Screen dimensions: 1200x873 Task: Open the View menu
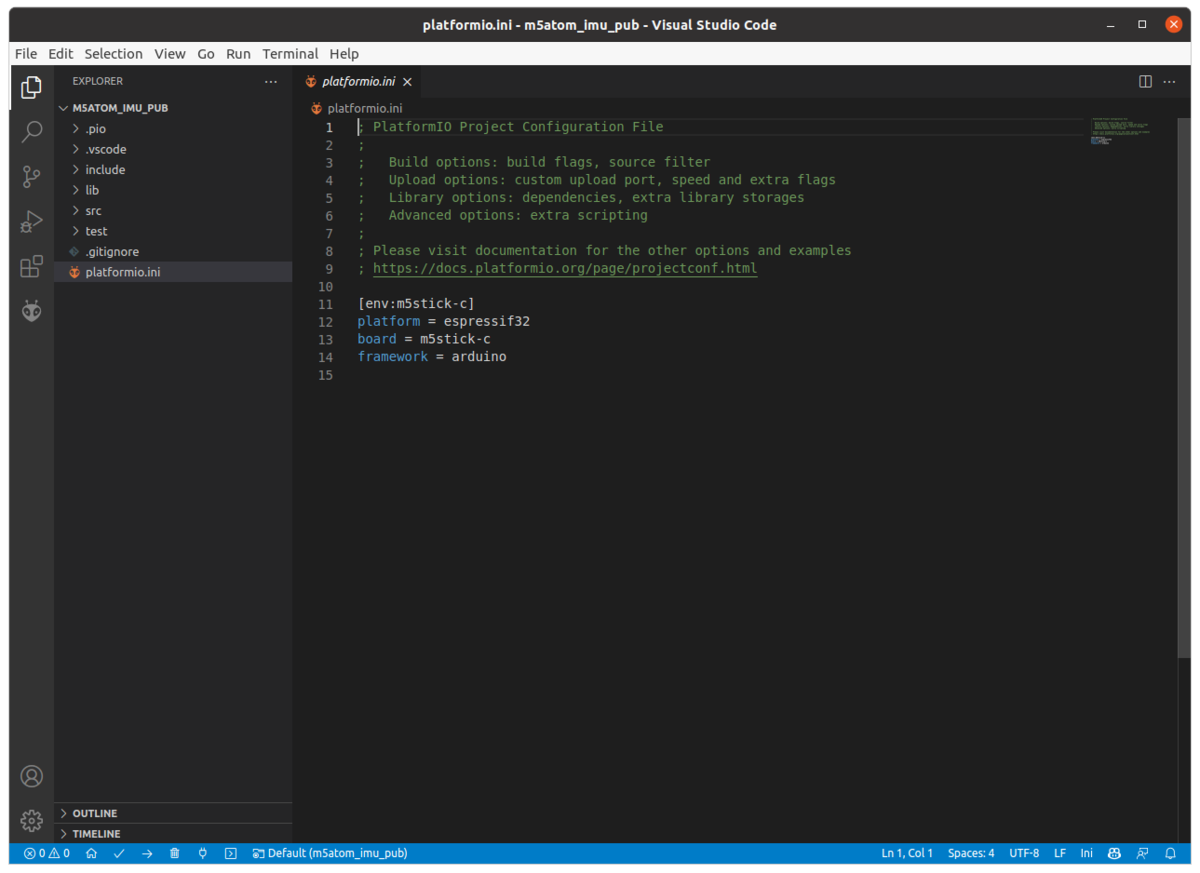[x=169, y=54]
